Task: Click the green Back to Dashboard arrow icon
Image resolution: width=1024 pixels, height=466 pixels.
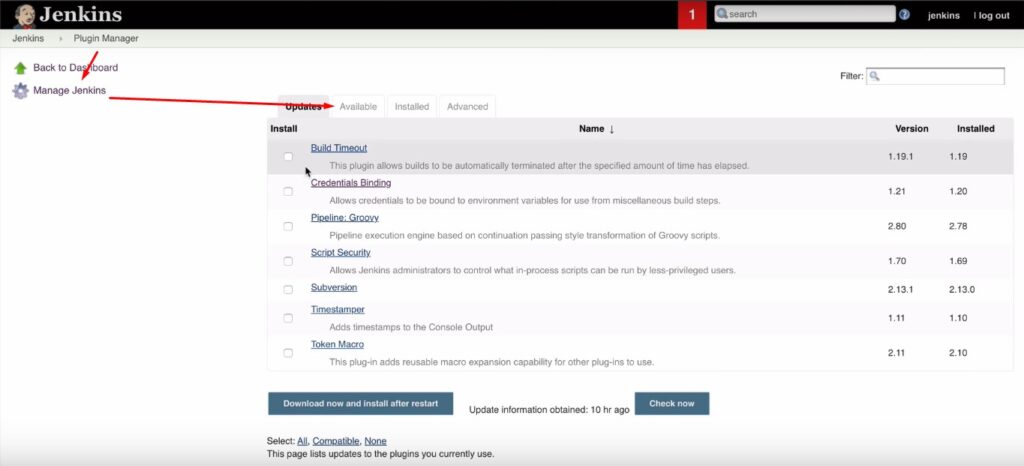Action: 20,68
